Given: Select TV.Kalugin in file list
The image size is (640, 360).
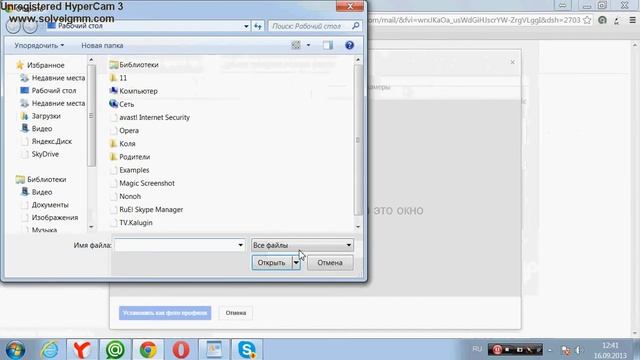Looking at the screenshot, I should point(136,222).
